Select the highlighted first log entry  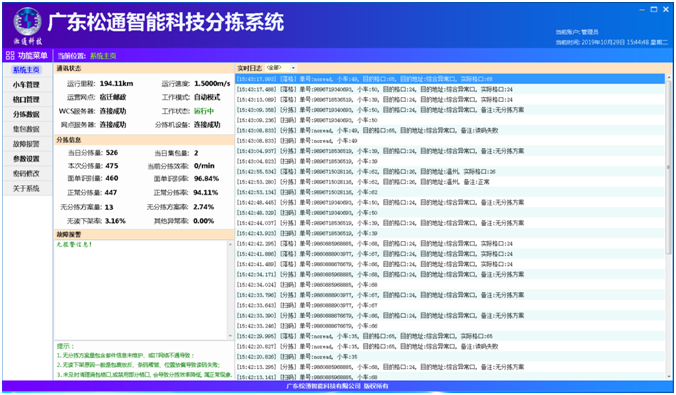tap(450, 79)
